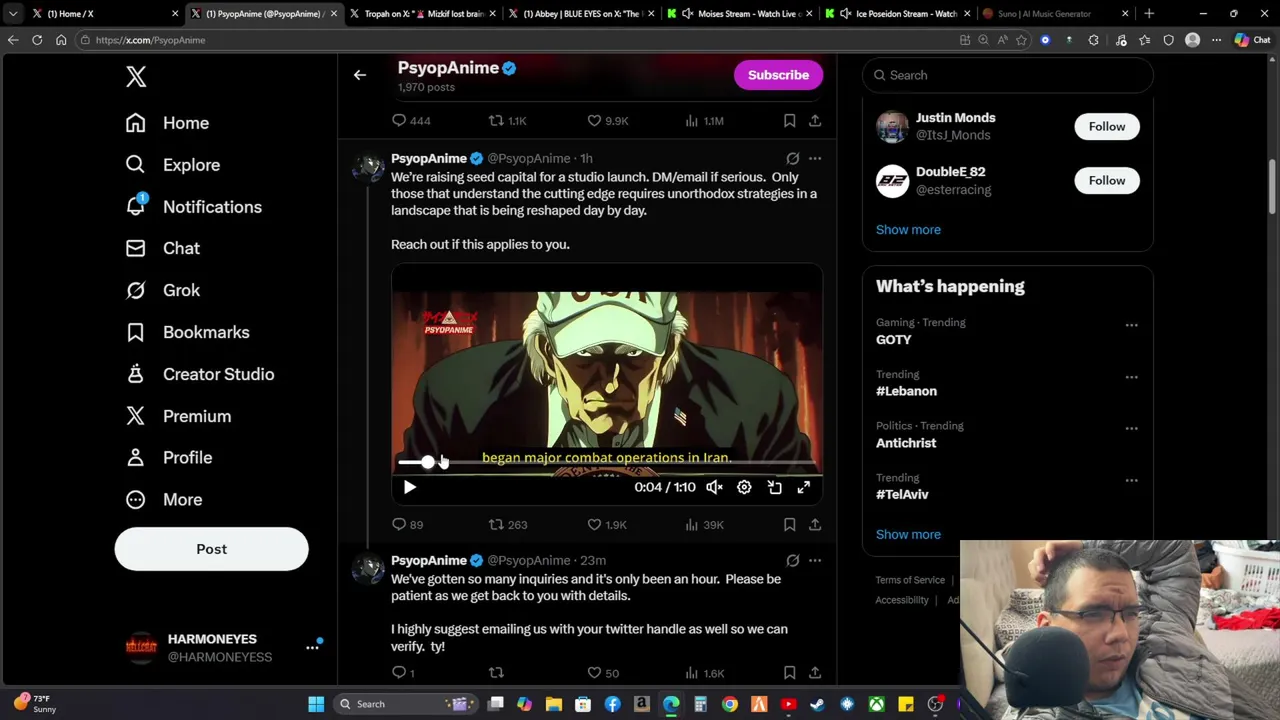Go back using profile back arrow
The height and width of the screenshot is (720, 1280).
click(x=360, y=75)
